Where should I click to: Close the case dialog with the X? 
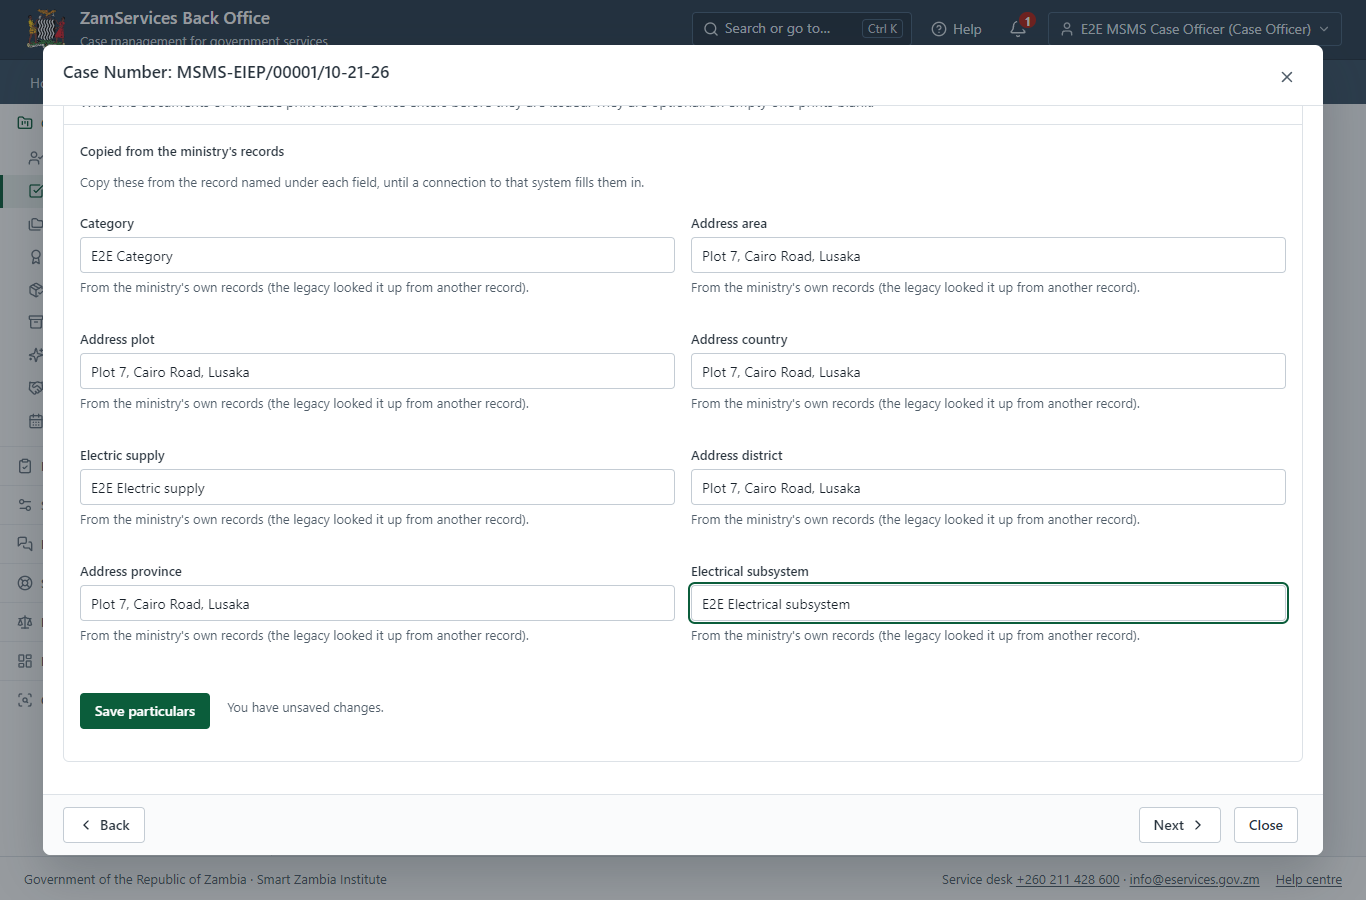[x=1287, y=77]
